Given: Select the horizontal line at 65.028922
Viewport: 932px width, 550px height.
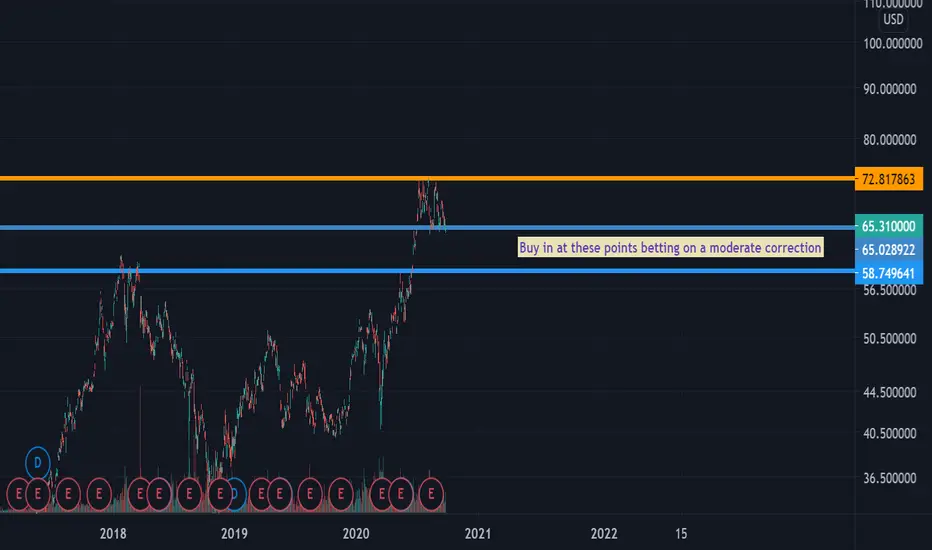Looking at the screenshot, I should (x=427, y=228).
